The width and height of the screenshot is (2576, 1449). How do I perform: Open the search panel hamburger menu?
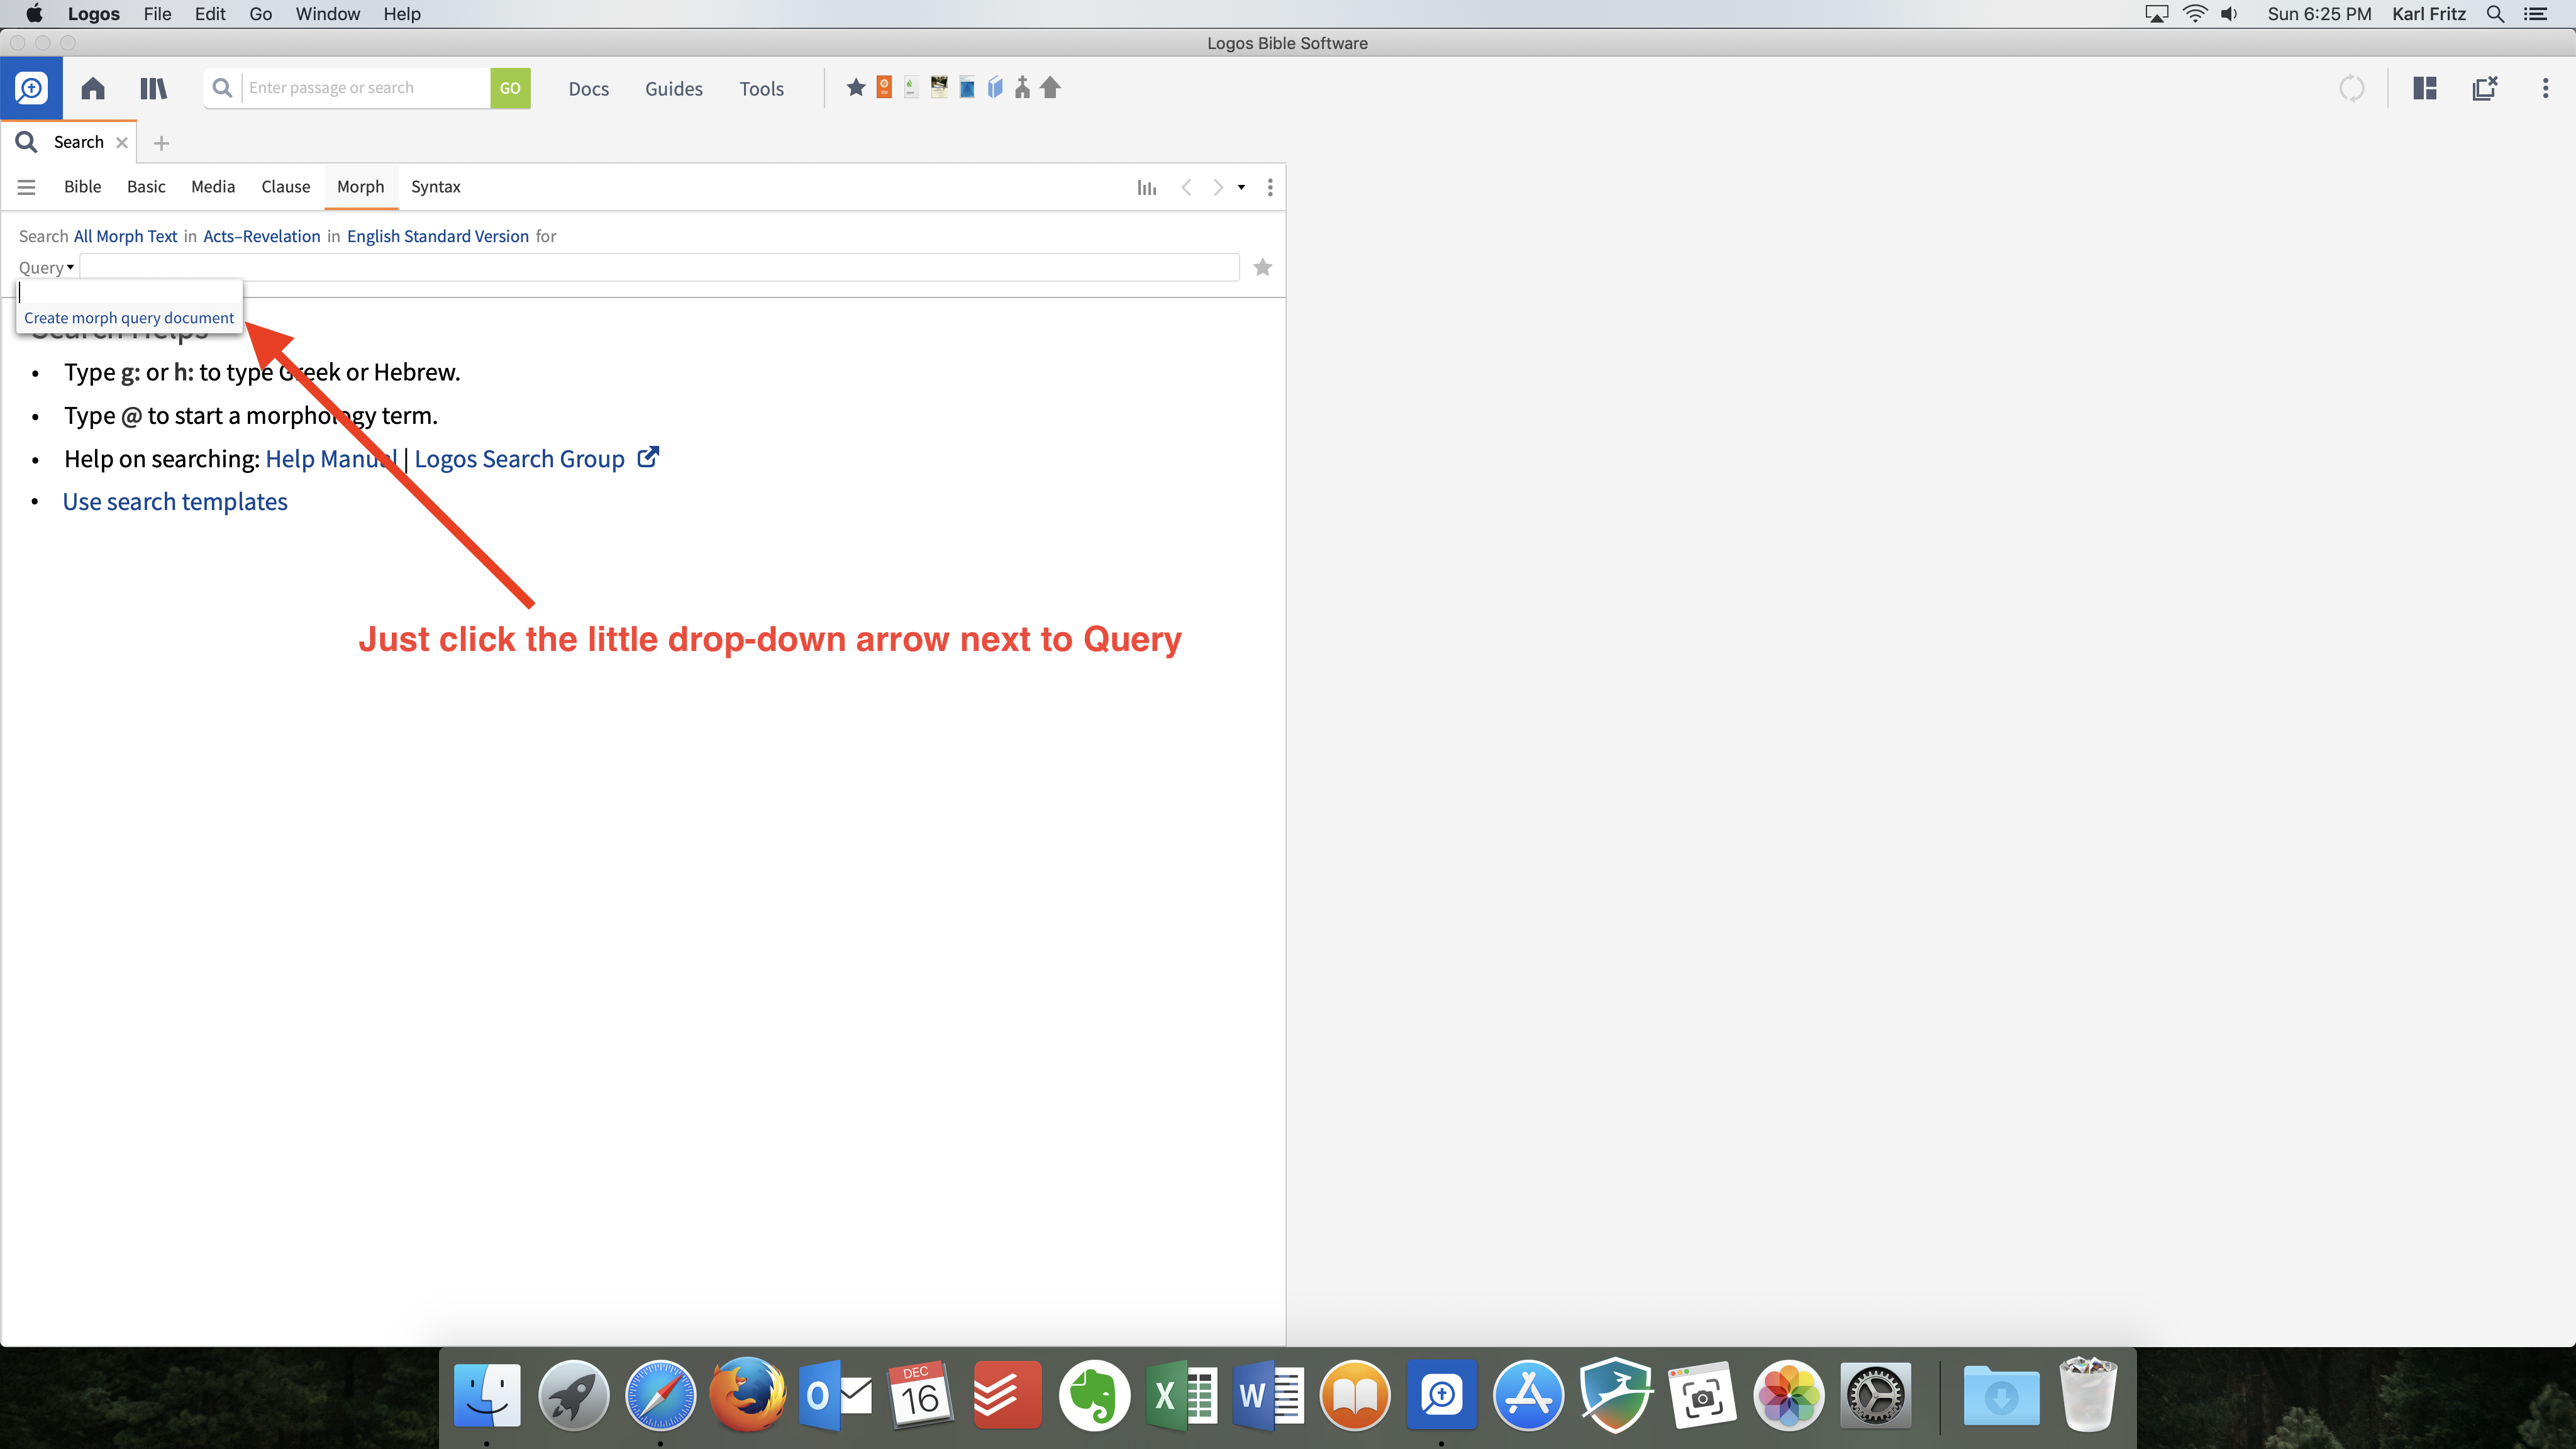click(x=27, y=187)
